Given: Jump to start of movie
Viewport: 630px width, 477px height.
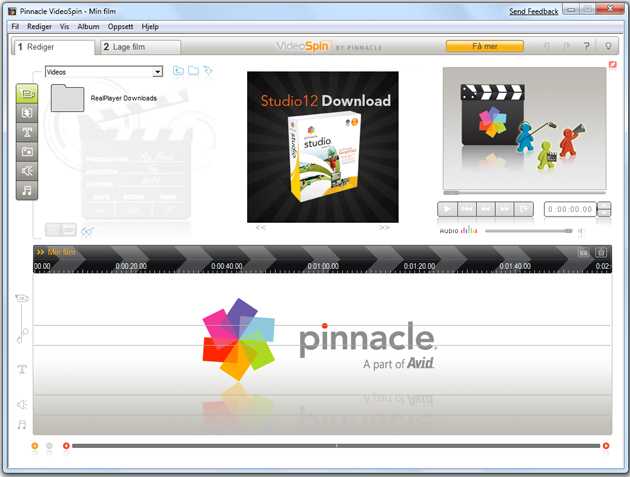Looking at the screenshot, I should pos(466,209).
